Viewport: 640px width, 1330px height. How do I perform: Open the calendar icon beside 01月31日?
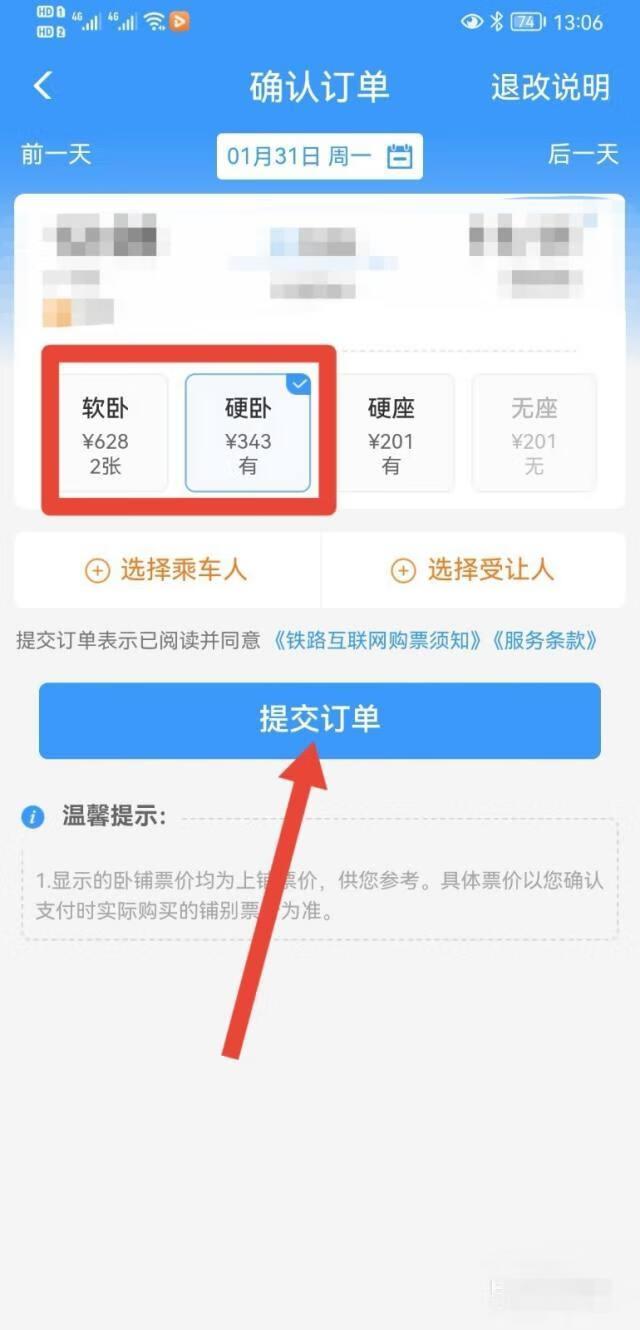point(399,156)
